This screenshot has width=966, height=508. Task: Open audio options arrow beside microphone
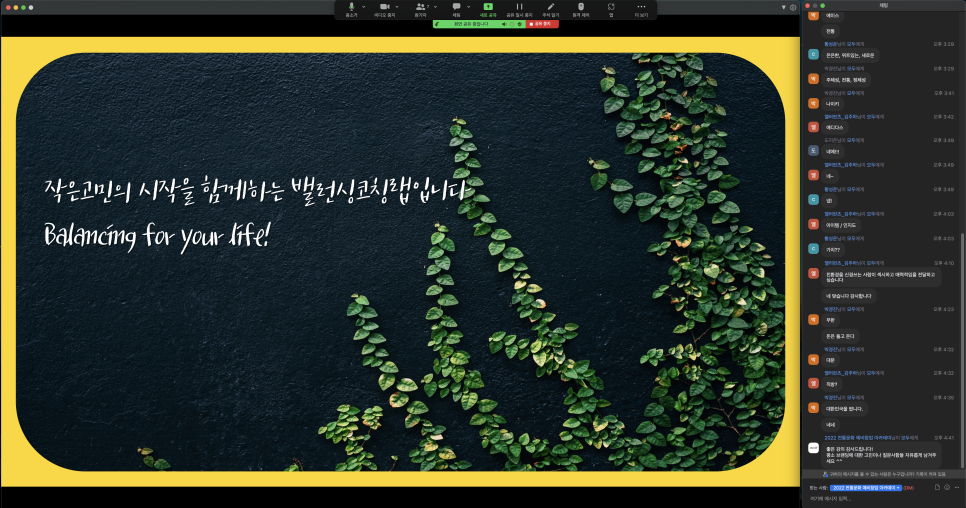[x=363, y=7]
